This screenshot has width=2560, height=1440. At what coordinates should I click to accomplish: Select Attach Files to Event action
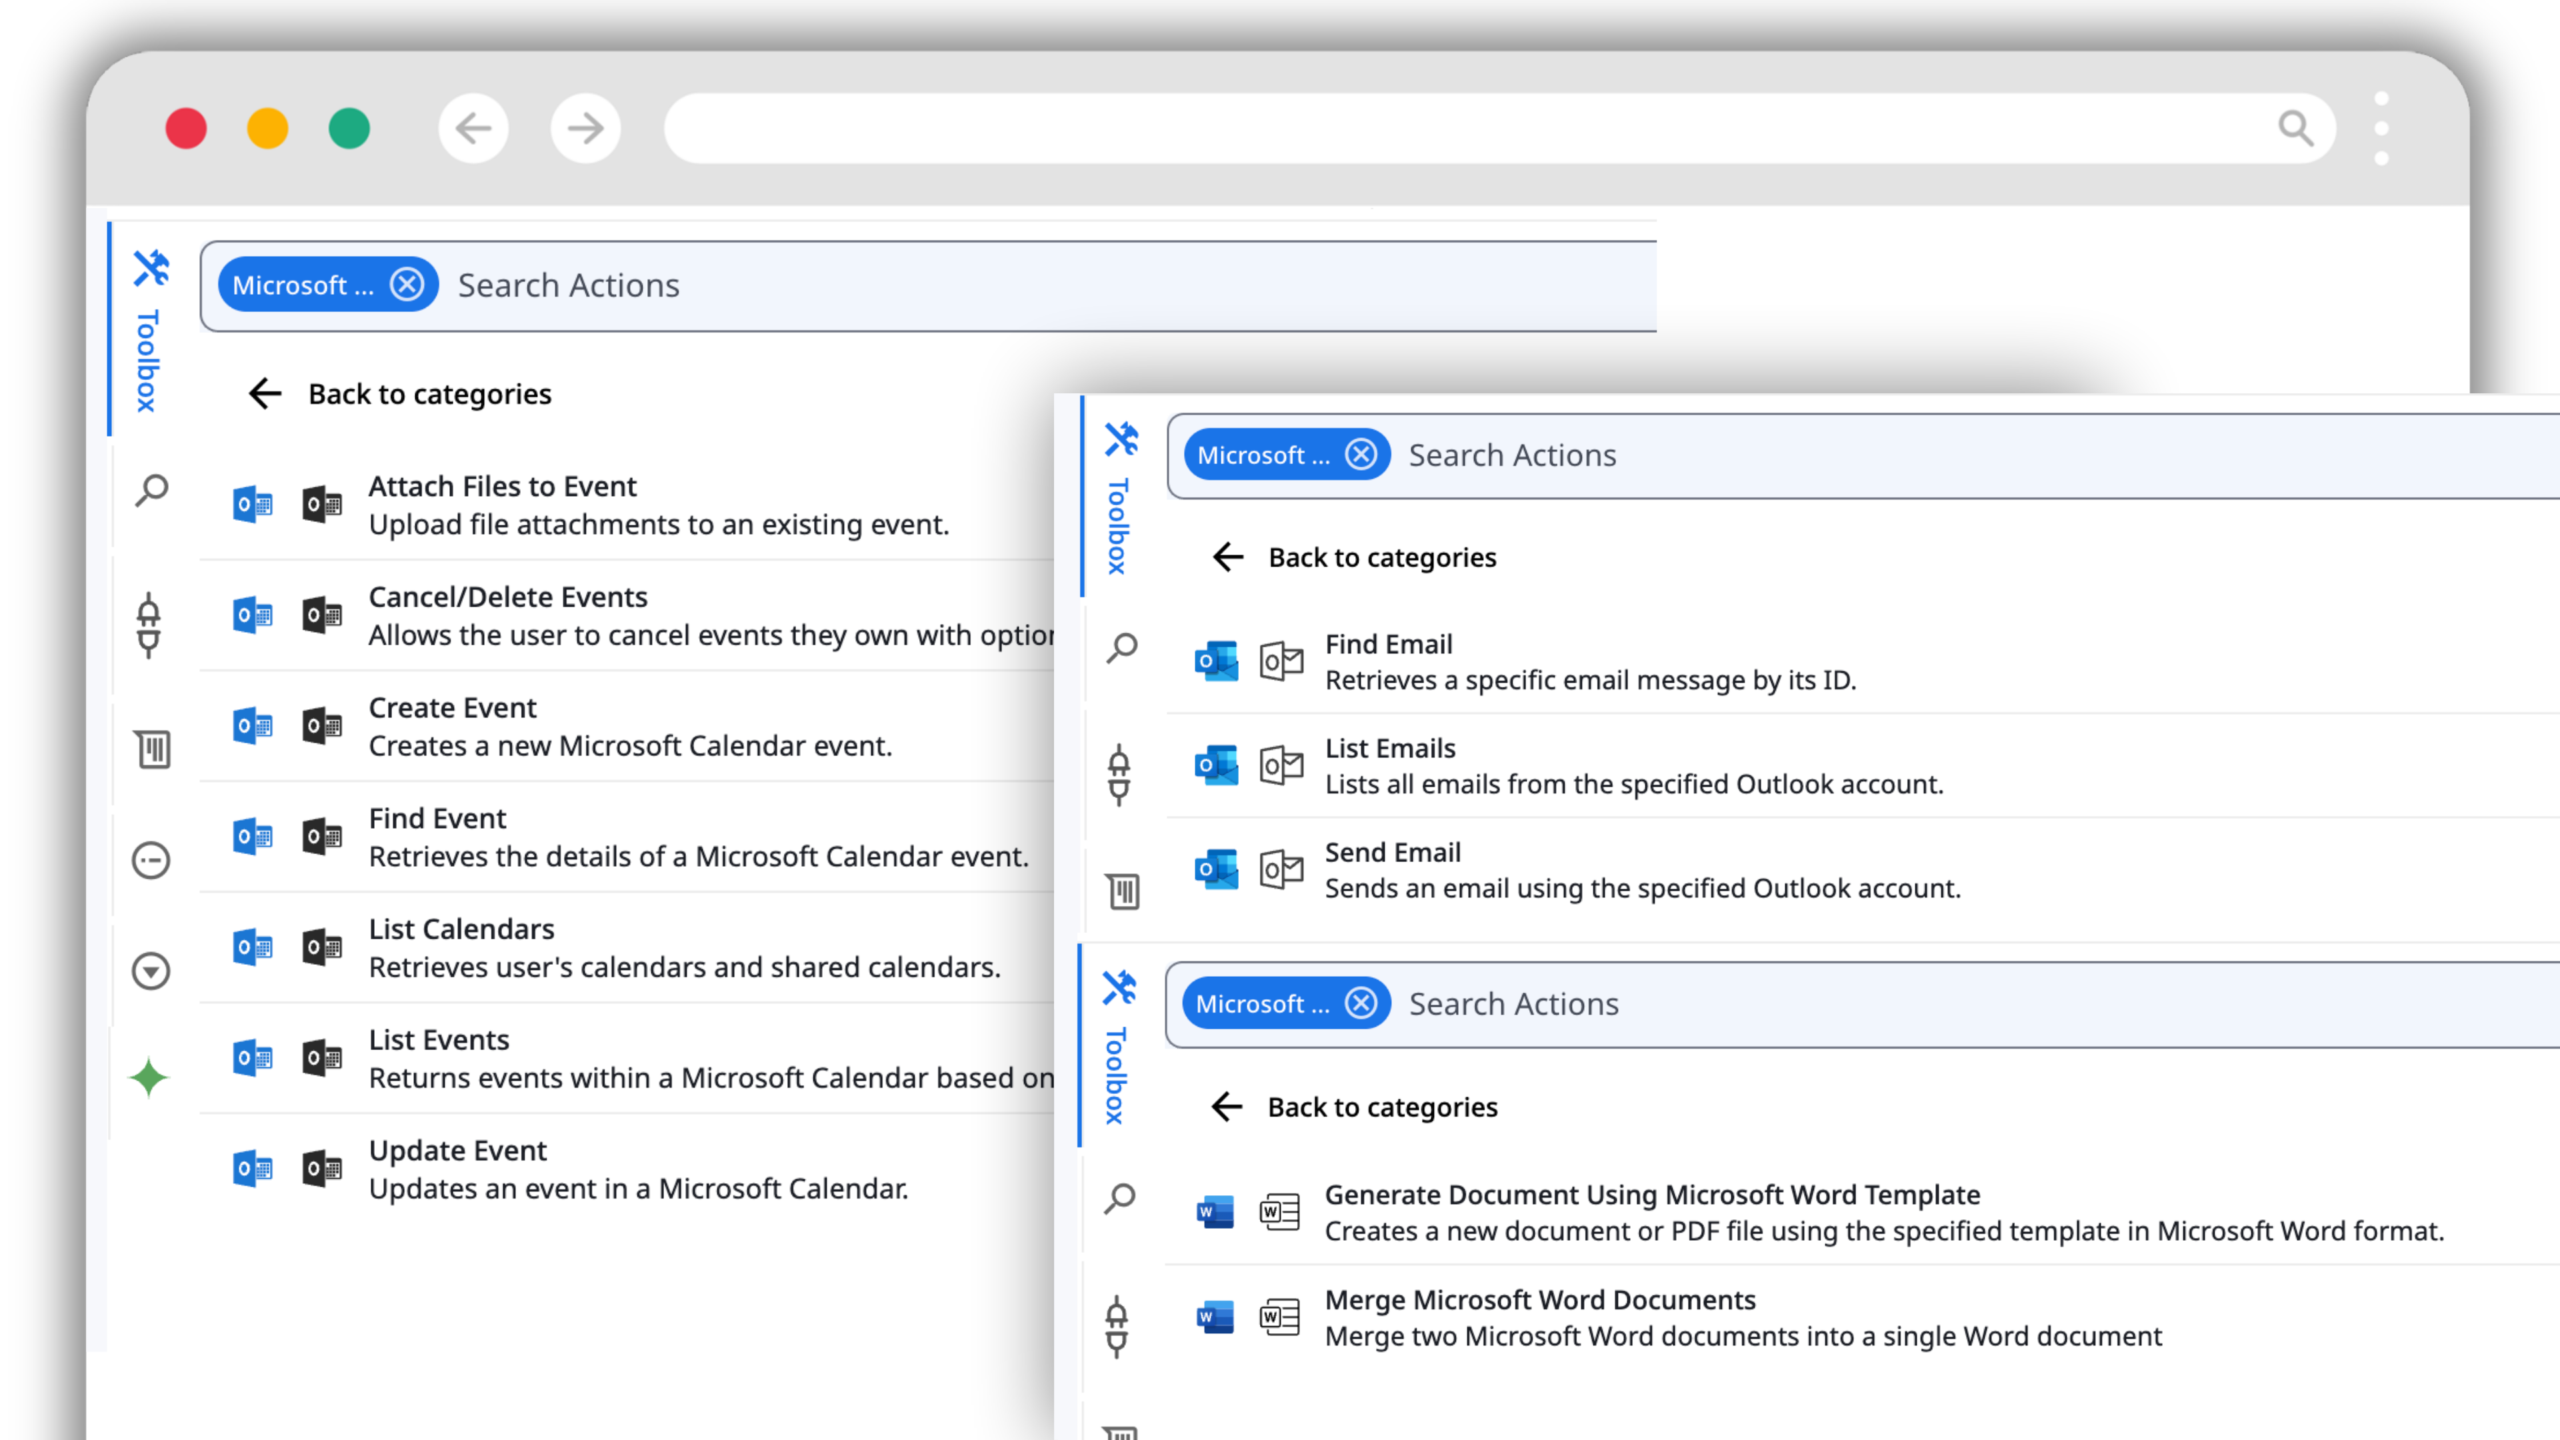tap(627, 505)
